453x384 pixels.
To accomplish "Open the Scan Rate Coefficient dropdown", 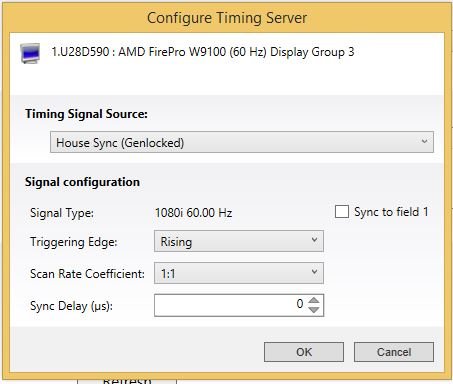I will click(x=239, y=273).
